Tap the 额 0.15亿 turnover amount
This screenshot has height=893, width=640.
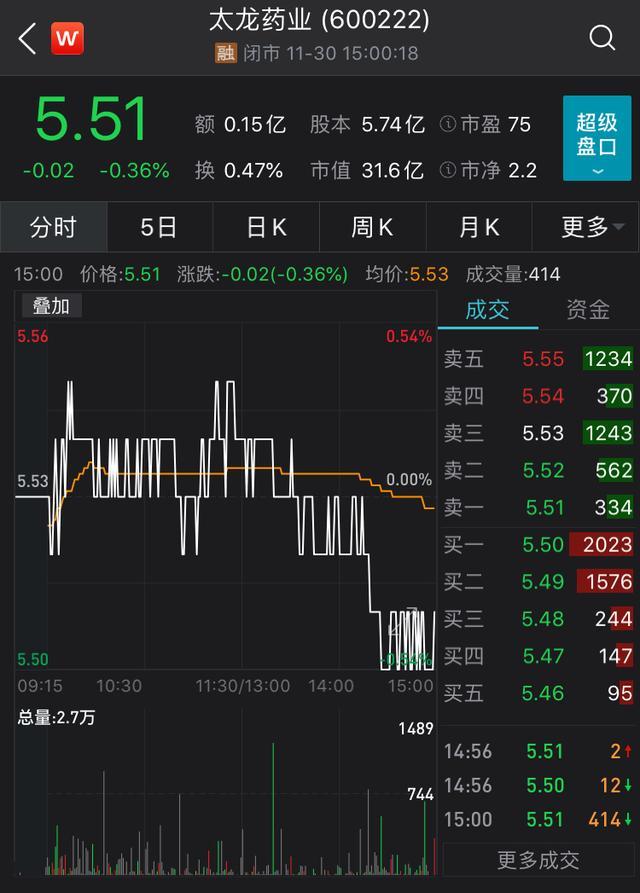pyautogui.click(x=240, y=124)
